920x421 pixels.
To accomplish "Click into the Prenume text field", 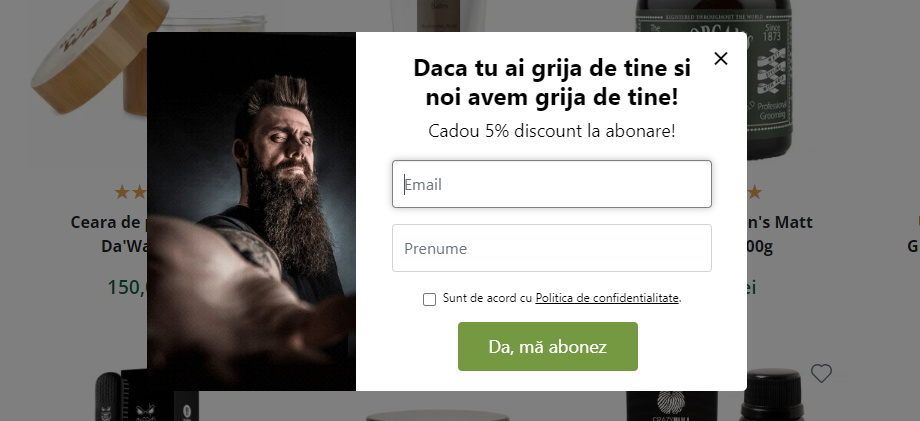I will (x=552, y=248).
